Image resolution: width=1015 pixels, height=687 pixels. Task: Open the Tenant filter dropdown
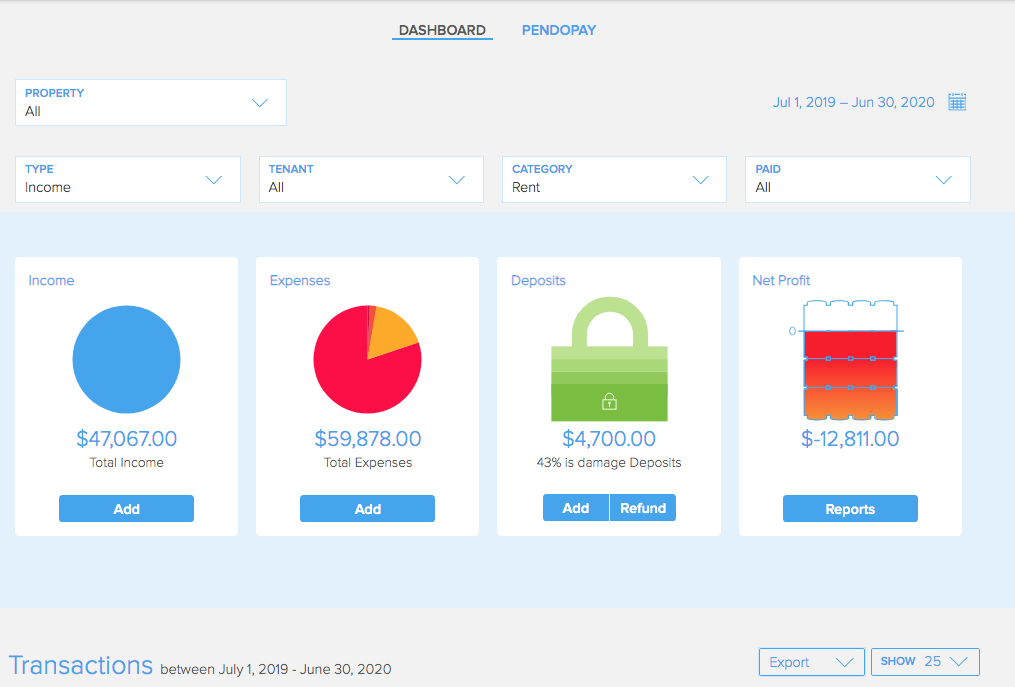point(371,179)
